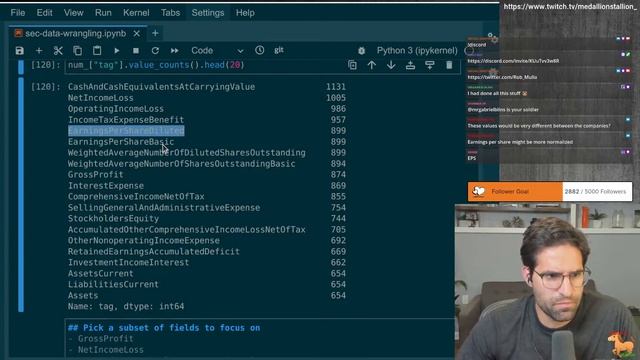Viewport: 640px width, 360px height.
Task: Click the 'Earnings per share might be more normalized' chat message
Action: [x=520, y=142]
